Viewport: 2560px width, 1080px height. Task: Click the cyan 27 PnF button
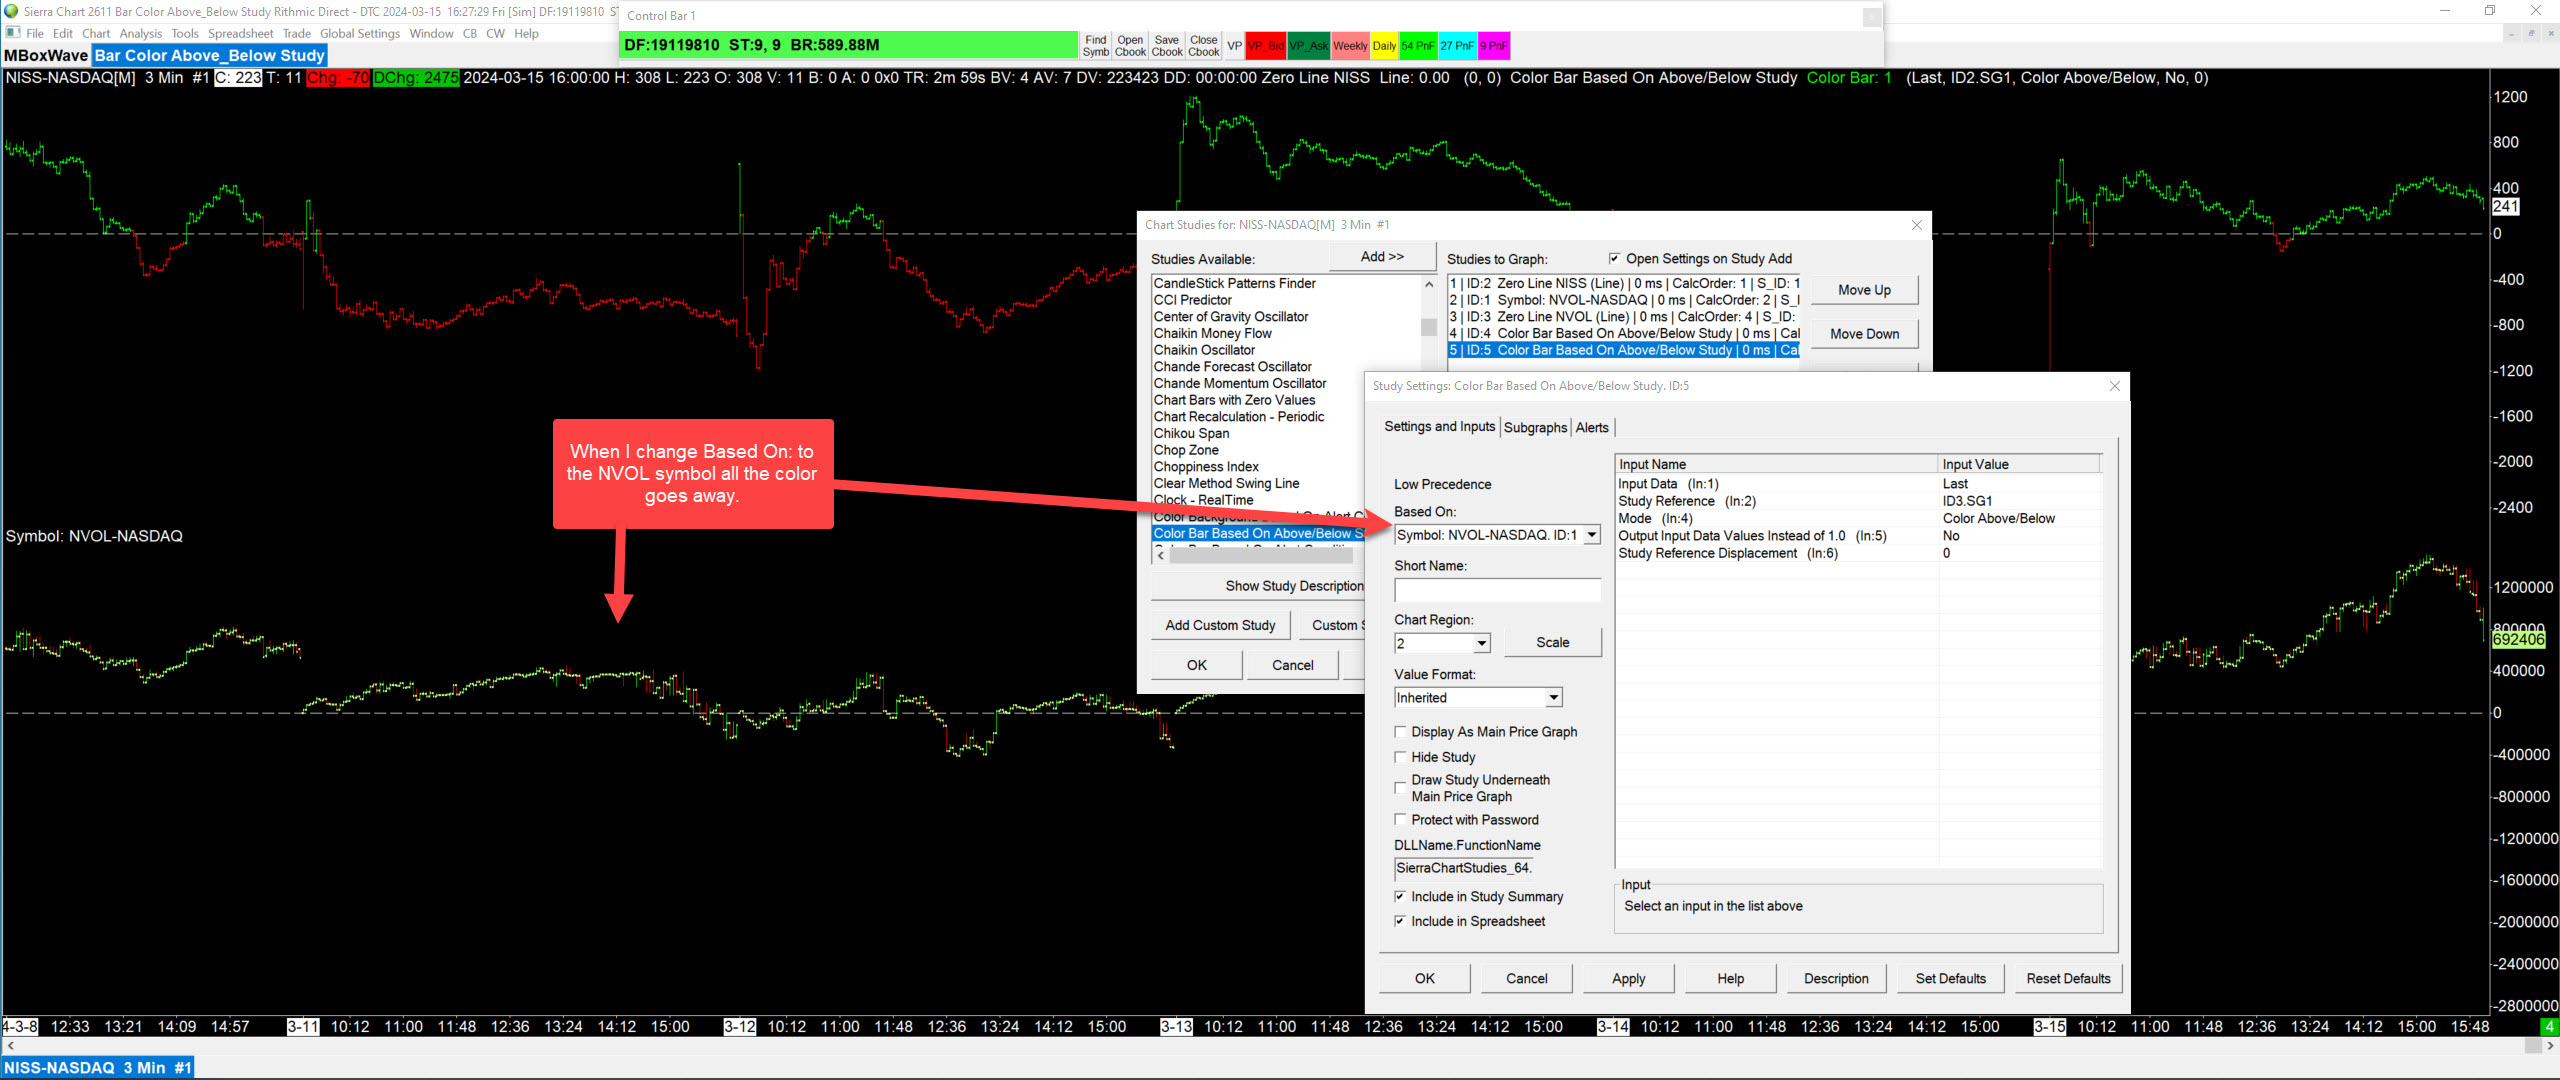(1456, 46)
